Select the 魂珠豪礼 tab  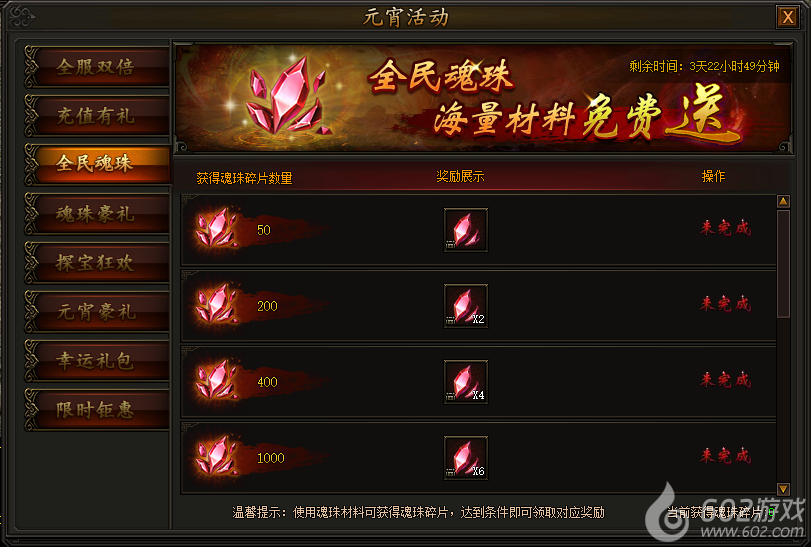pyautogui.click(x=97, y=214)
